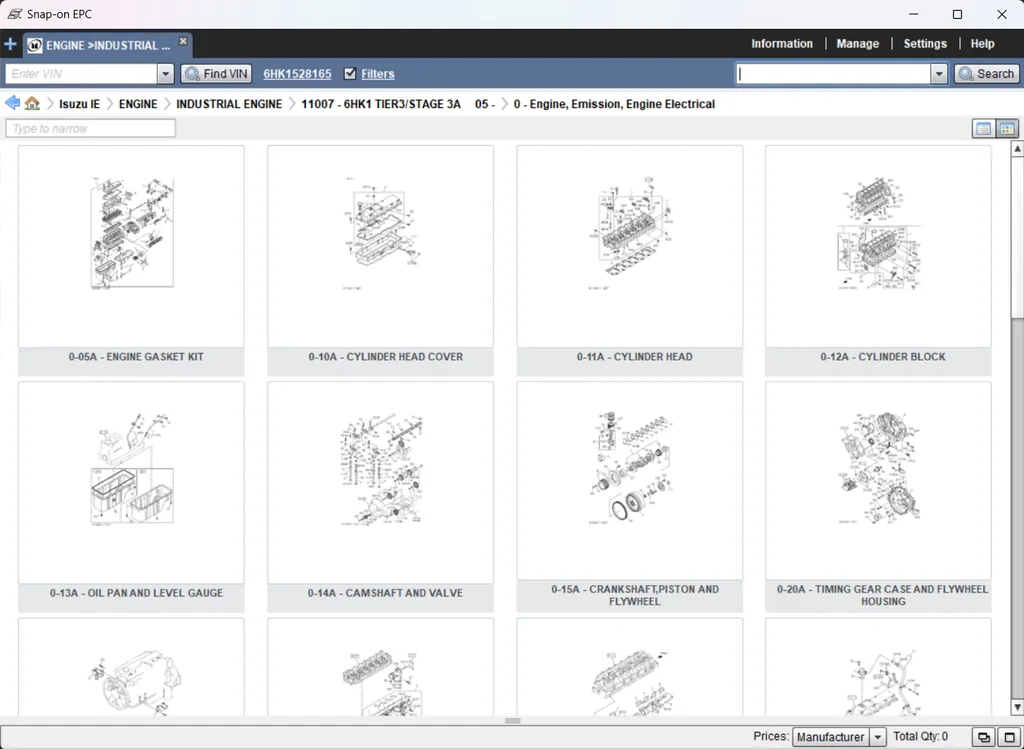The width and height of the screenshot is (1024, 749).
Task: Select INDUSTRIAL ENGINE breadcrumb
Action: [229, 104]
